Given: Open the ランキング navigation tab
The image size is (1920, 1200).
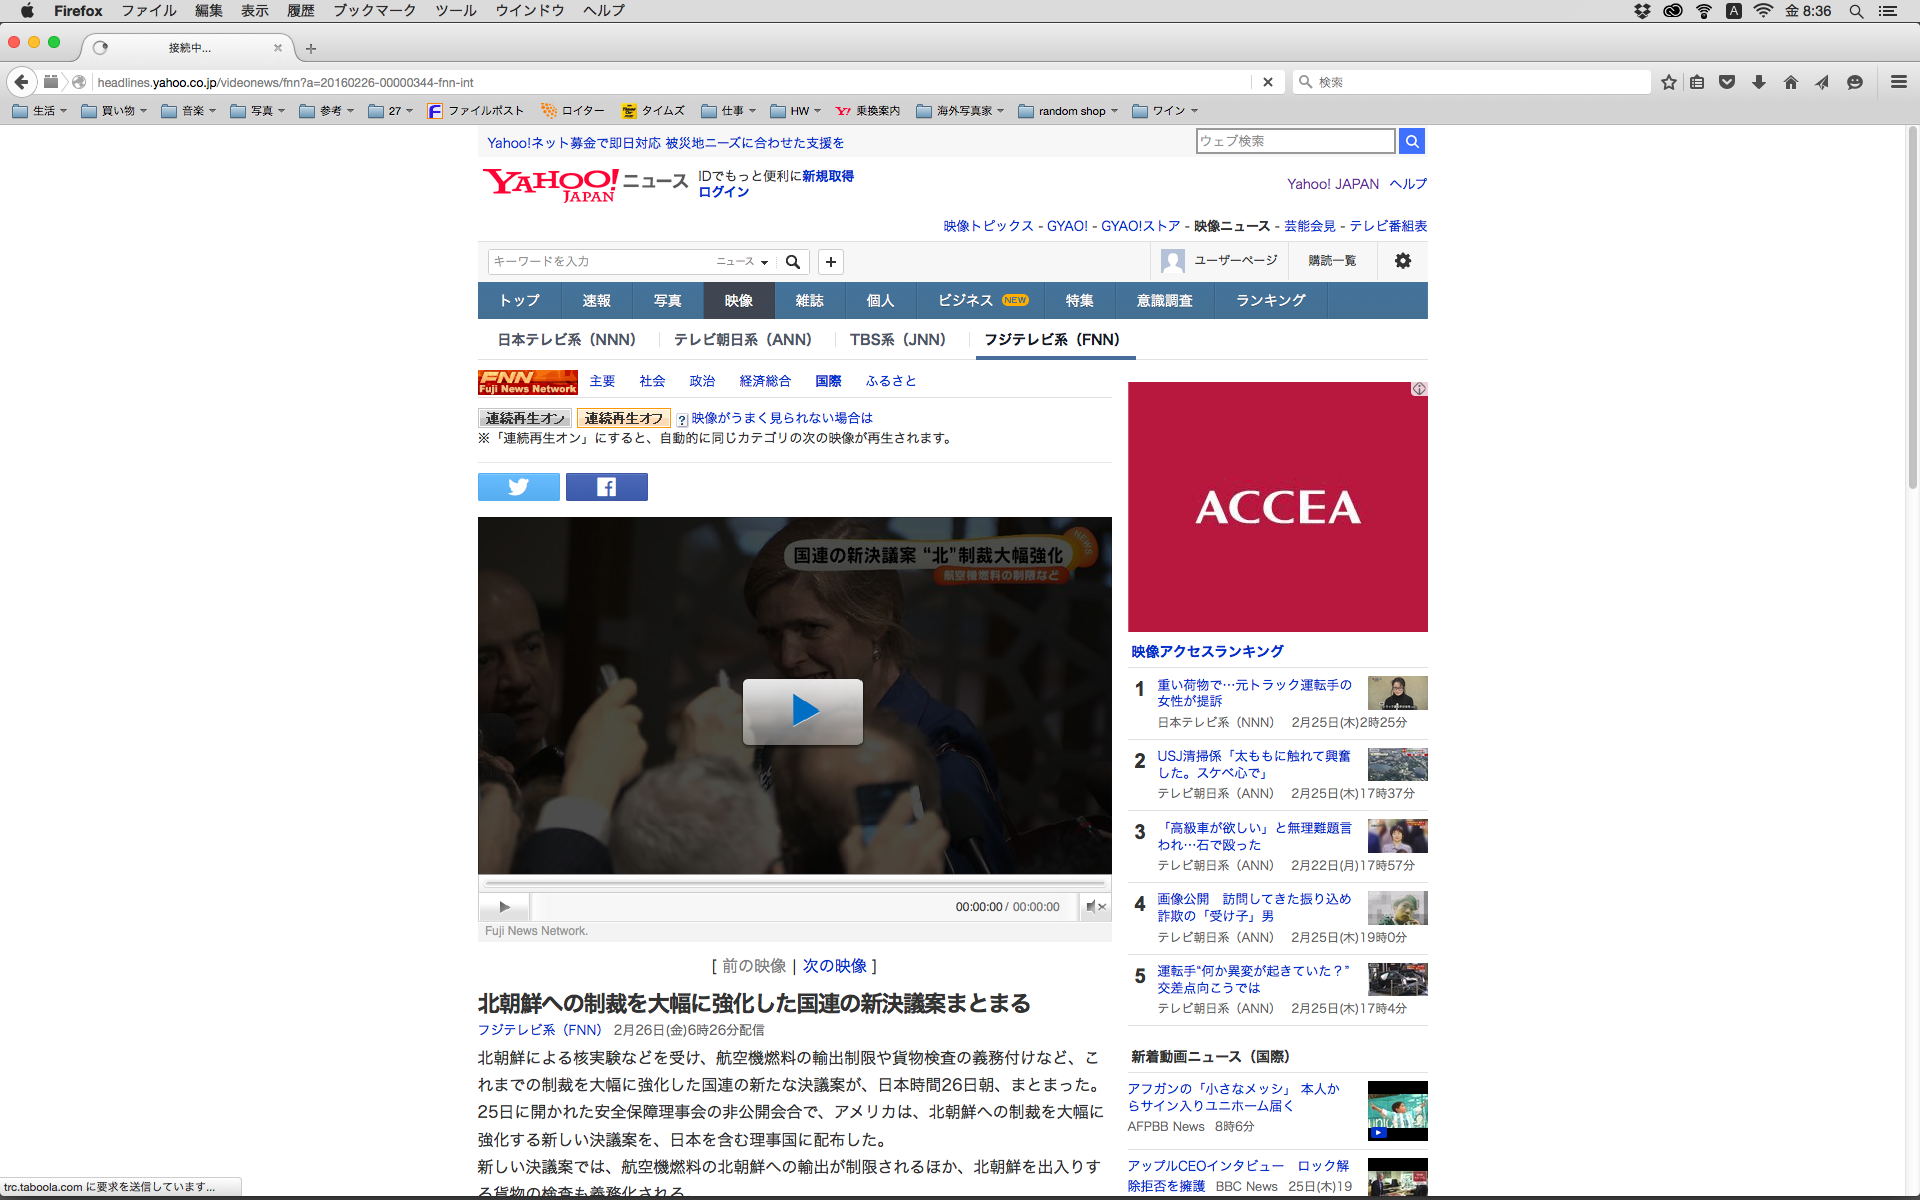Looking at the screenshot, I should click(1270, 300).
